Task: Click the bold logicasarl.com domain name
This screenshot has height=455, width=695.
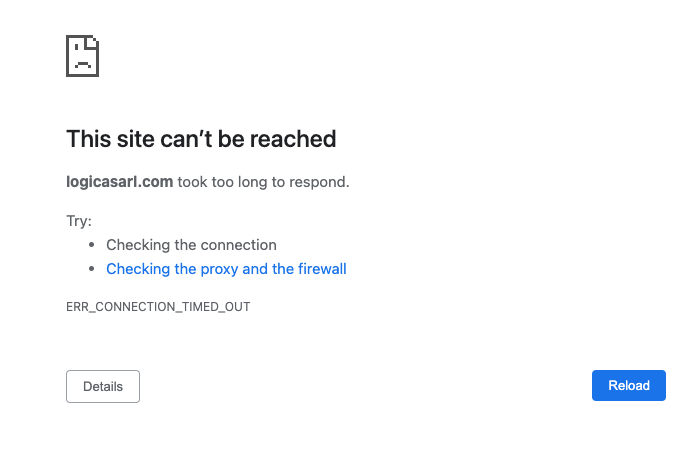Action: tap(119, 182)
